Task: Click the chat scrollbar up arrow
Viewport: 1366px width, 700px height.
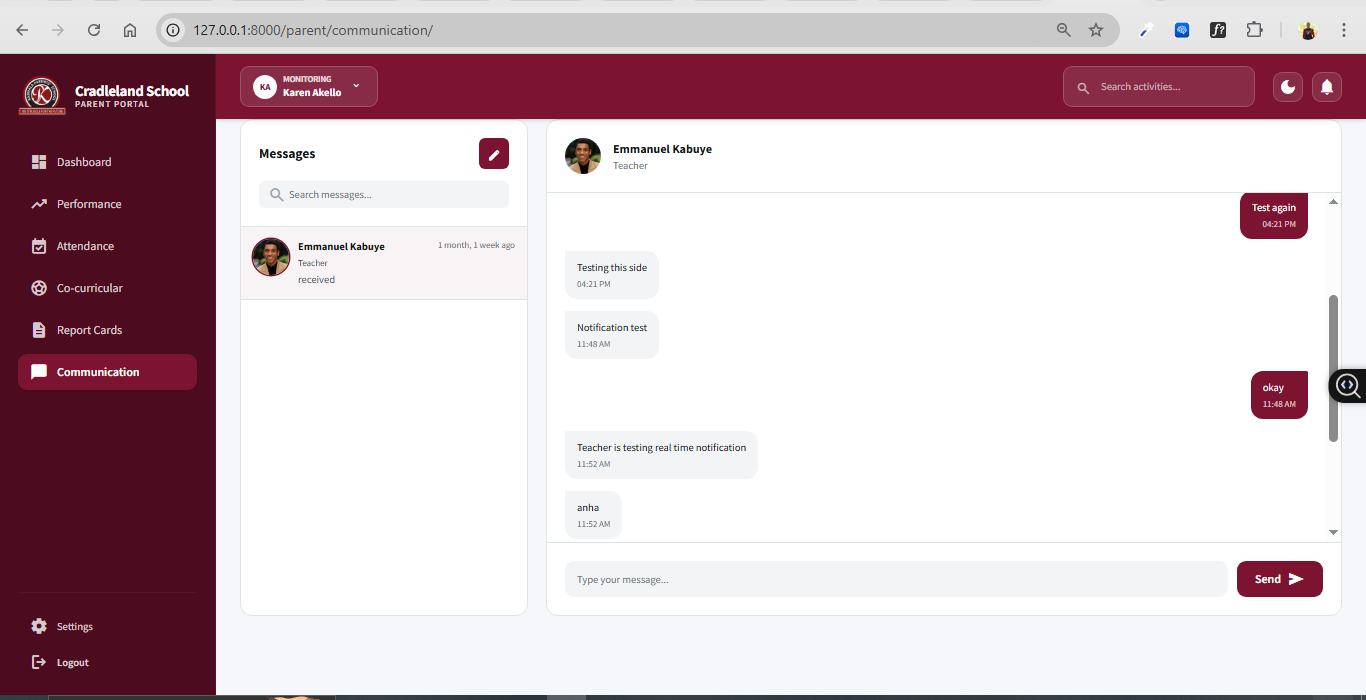Action: [x=1333, y=202]
